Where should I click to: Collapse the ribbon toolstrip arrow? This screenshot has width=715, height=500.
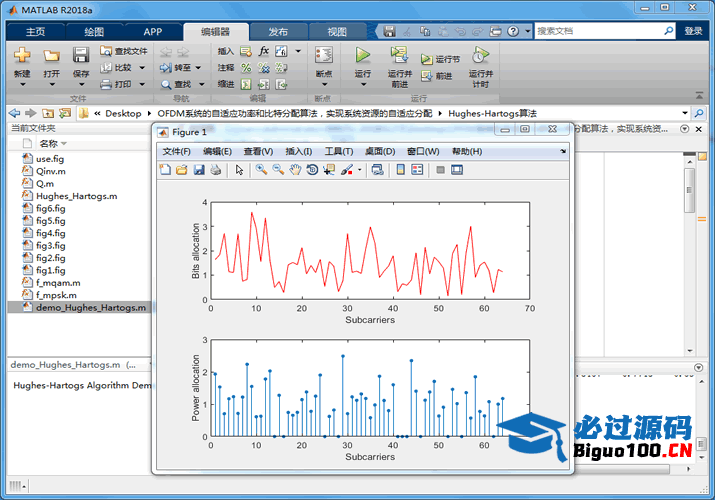[x=699, y=95]
